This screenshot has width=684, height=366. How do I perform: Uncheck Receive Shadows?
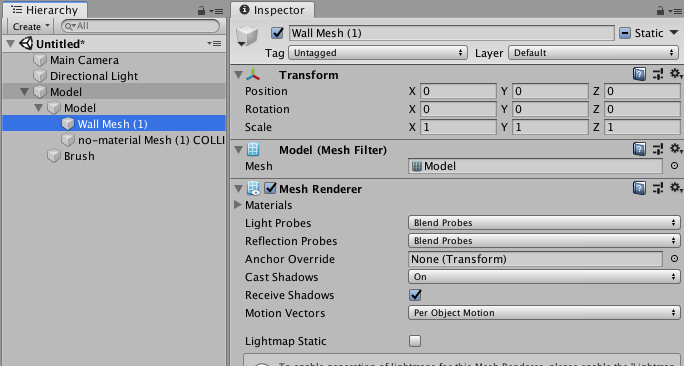point(415,295)
